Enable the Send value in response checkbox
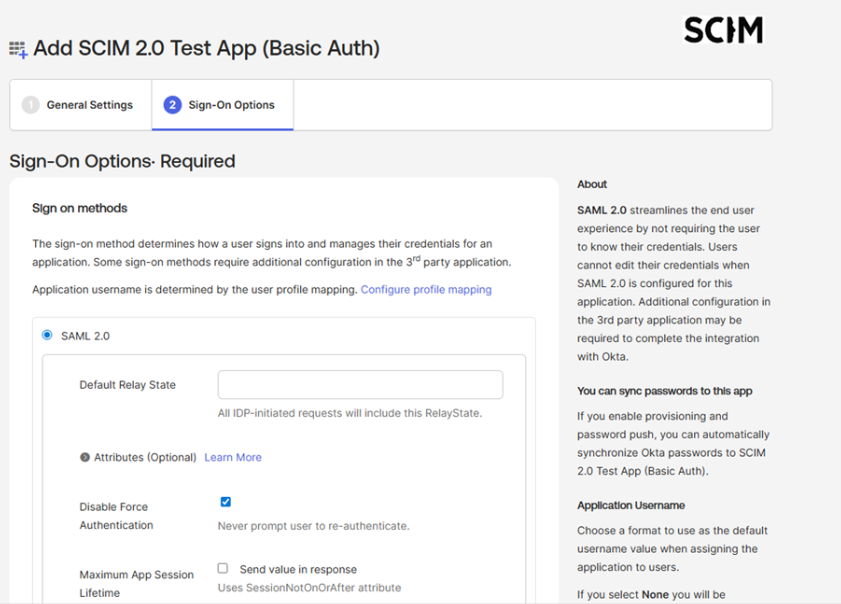The width and height of the screenshot is (841, 604). click(x=223, y=568)
